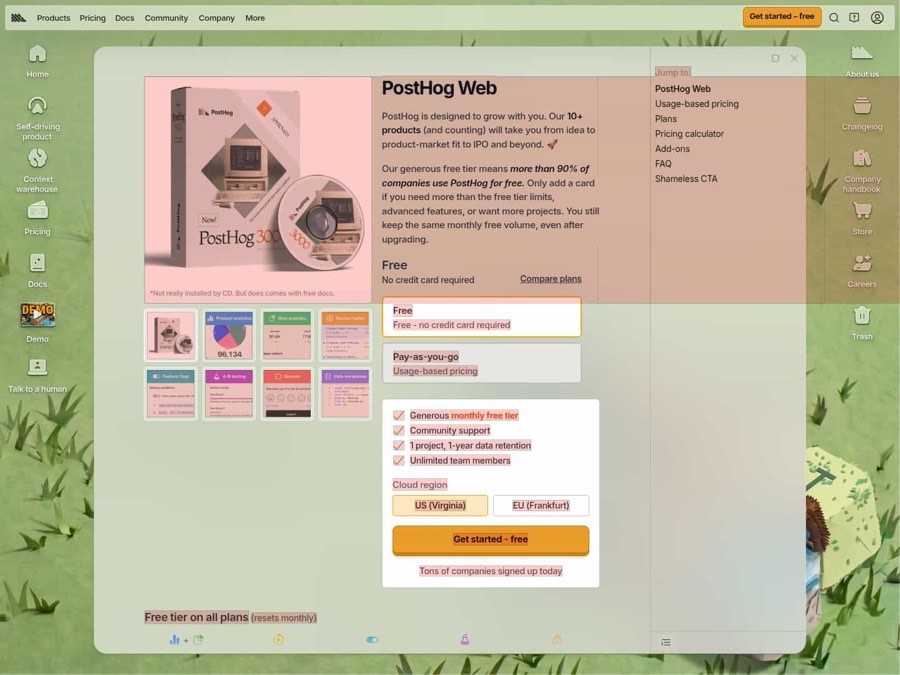Select the PostHog box thumbnail

tap(170, 335)
